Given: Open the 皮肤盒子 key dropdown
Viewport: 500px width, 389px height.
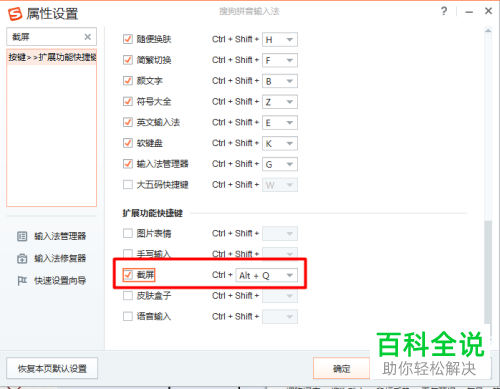Looking at the screenshot, I should (280, 296).
